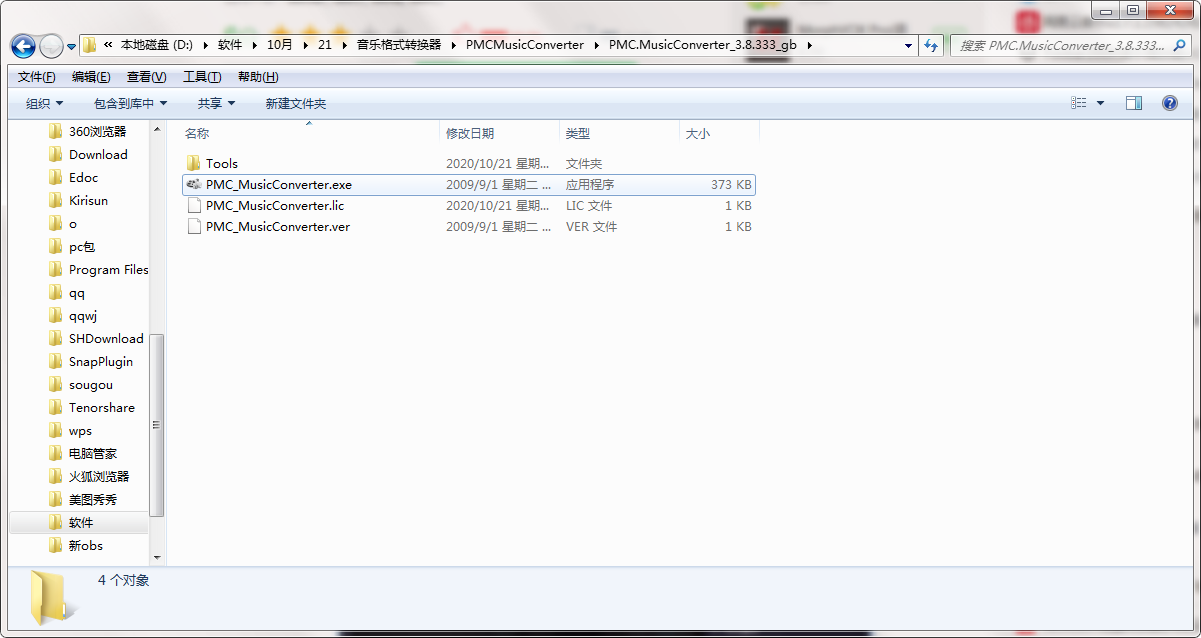Viewport: 1201px width, 638px height.
Task: Sort files by 修改日期 column header
Action: [x=470, y=133]
